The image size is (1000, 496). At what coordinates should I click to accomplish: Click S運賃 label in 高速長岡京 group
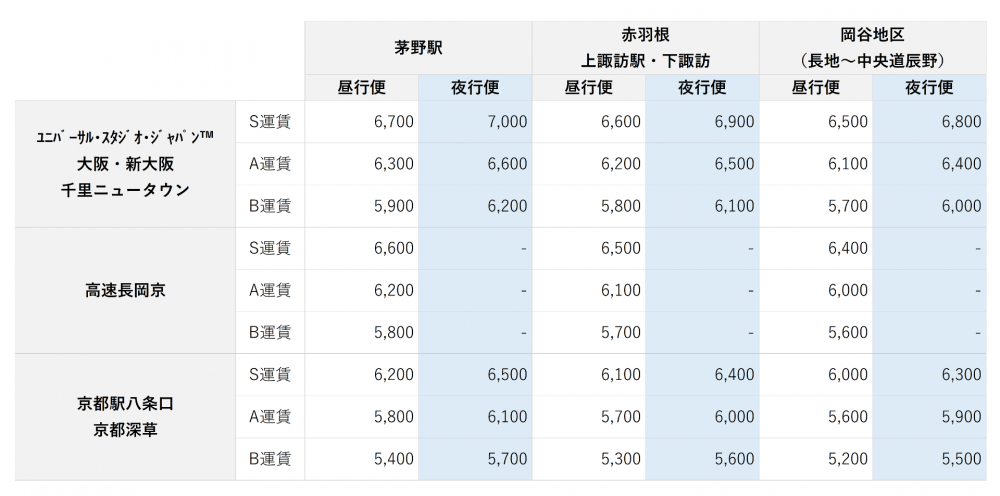[270, 248]
